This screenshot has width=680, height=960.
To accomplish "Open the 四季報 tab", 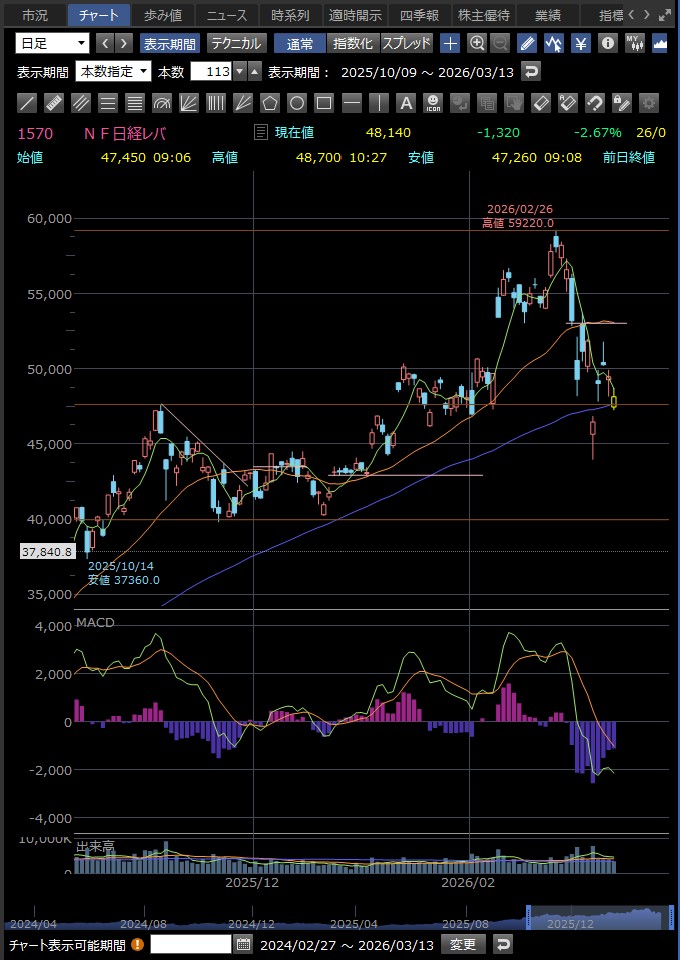I will click(419, 15).
